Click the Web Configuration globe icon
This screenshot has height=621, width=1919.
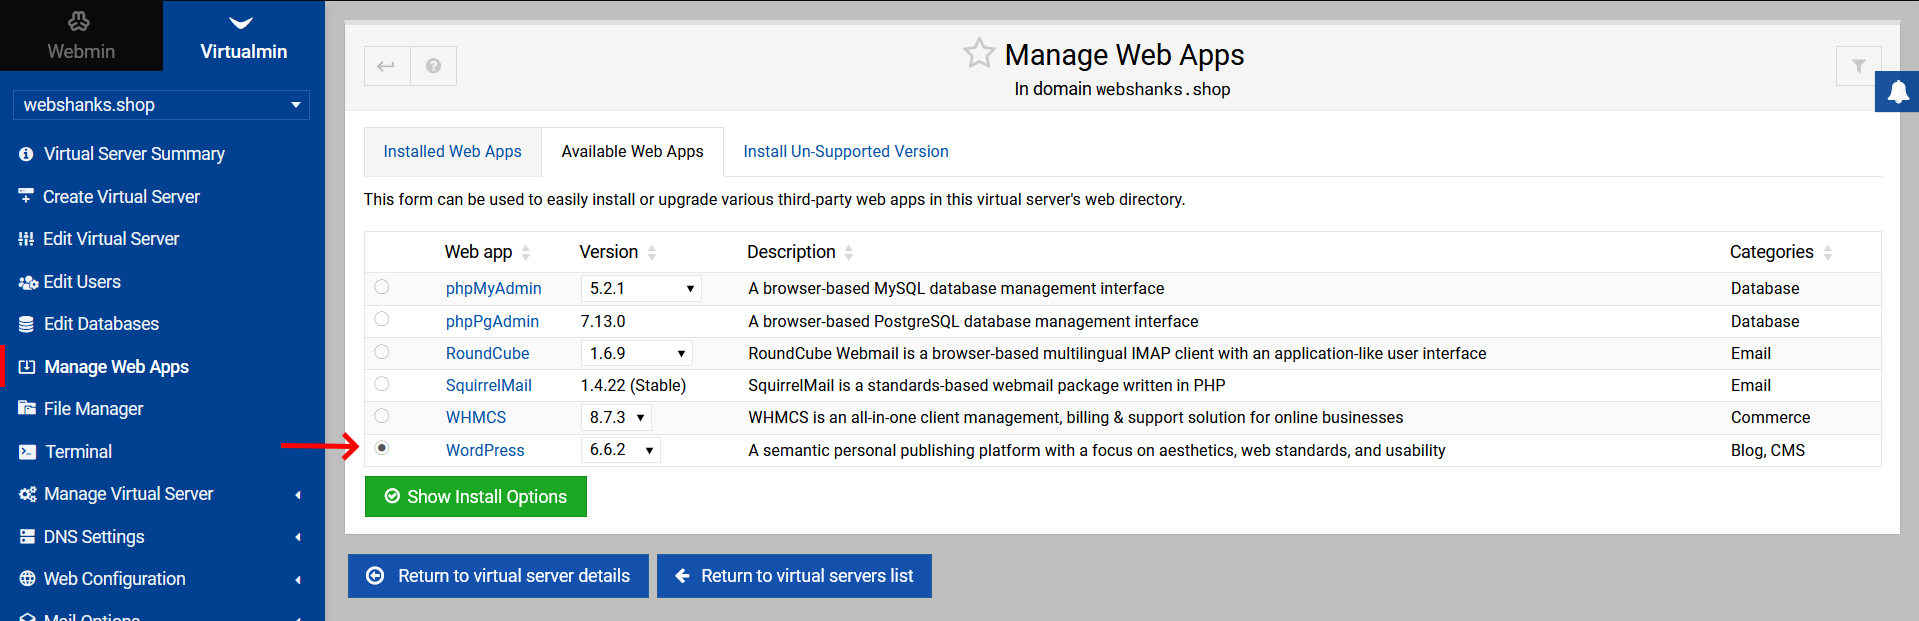coord(27,579)
